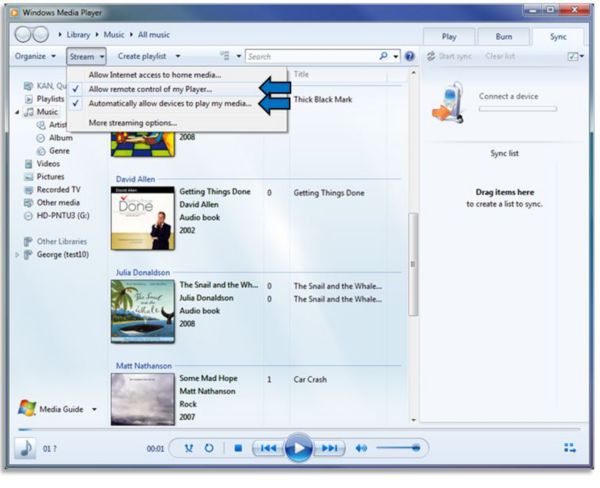Adjust the volume slider
600x488 pixels.
(x=398, y=448)
